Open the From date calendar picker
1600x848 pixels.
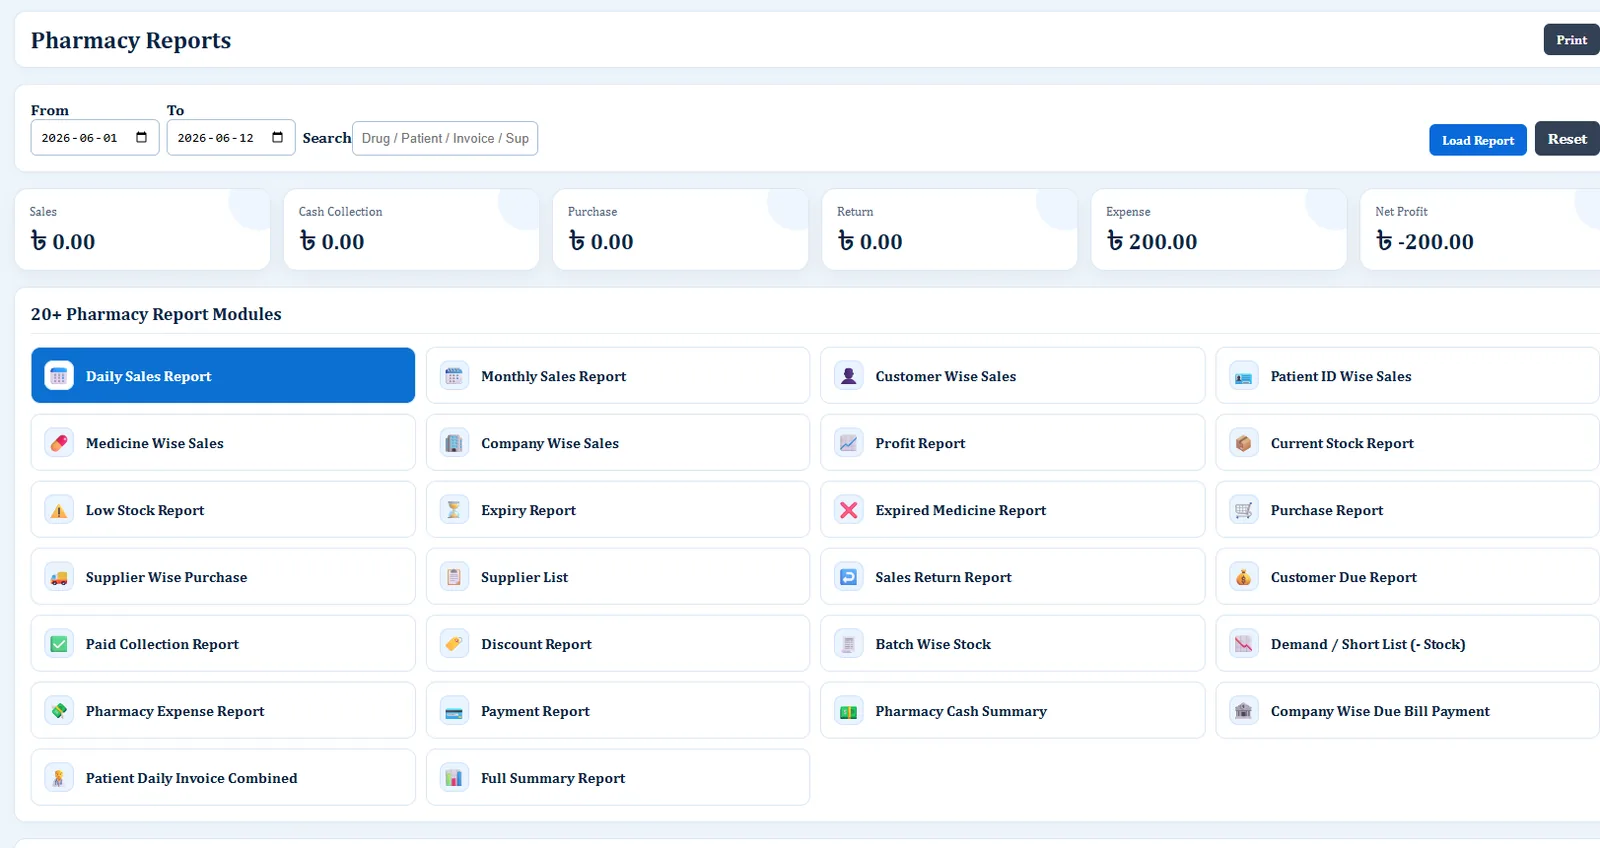(141, 138)
